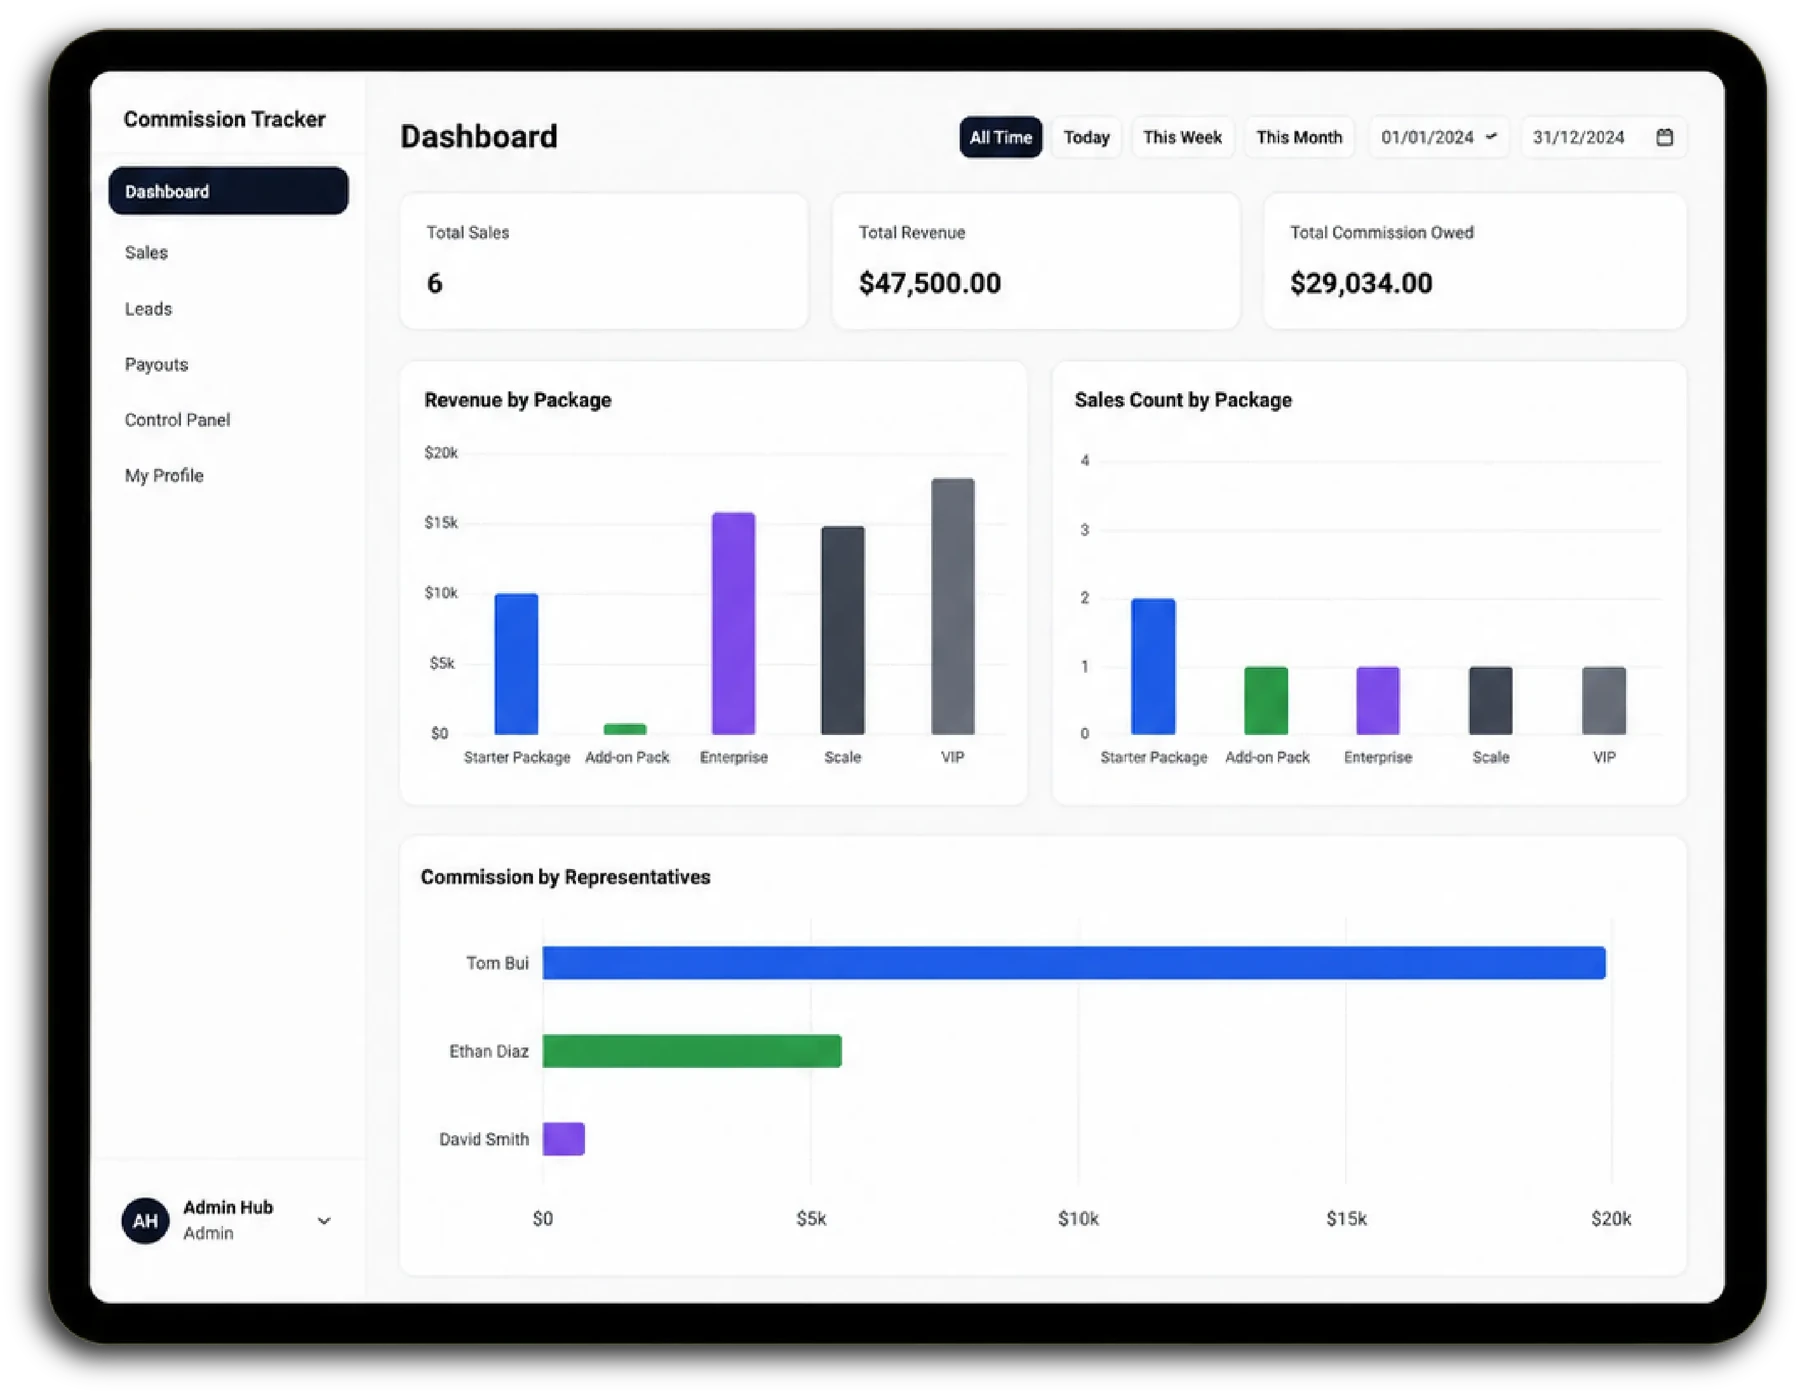Expand the Admin Hub account chevron
Viewport: 1800px width, 1395px height.
click(324, 1220)
